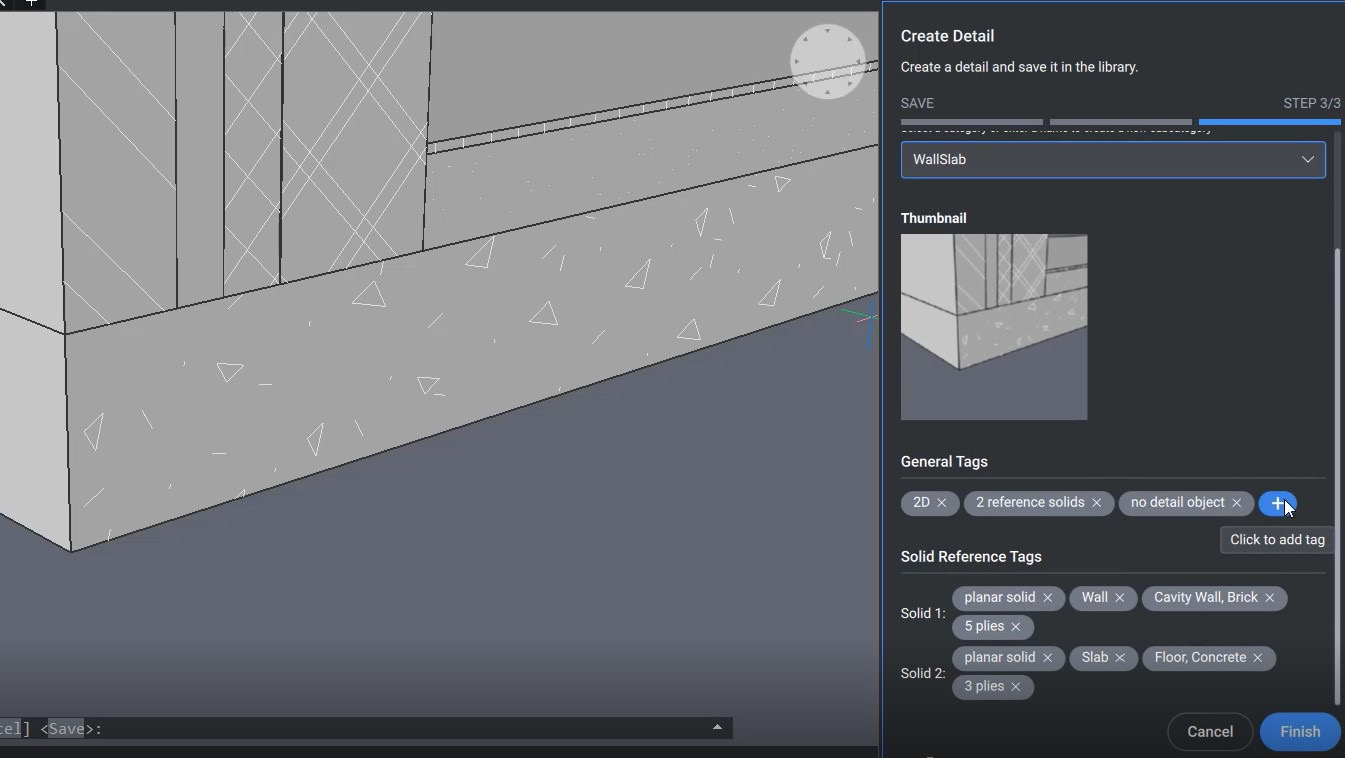Remove the 'Cavity Wall, Brick' tag
Screen dimensions: 1345x758
coord(1270,598)
